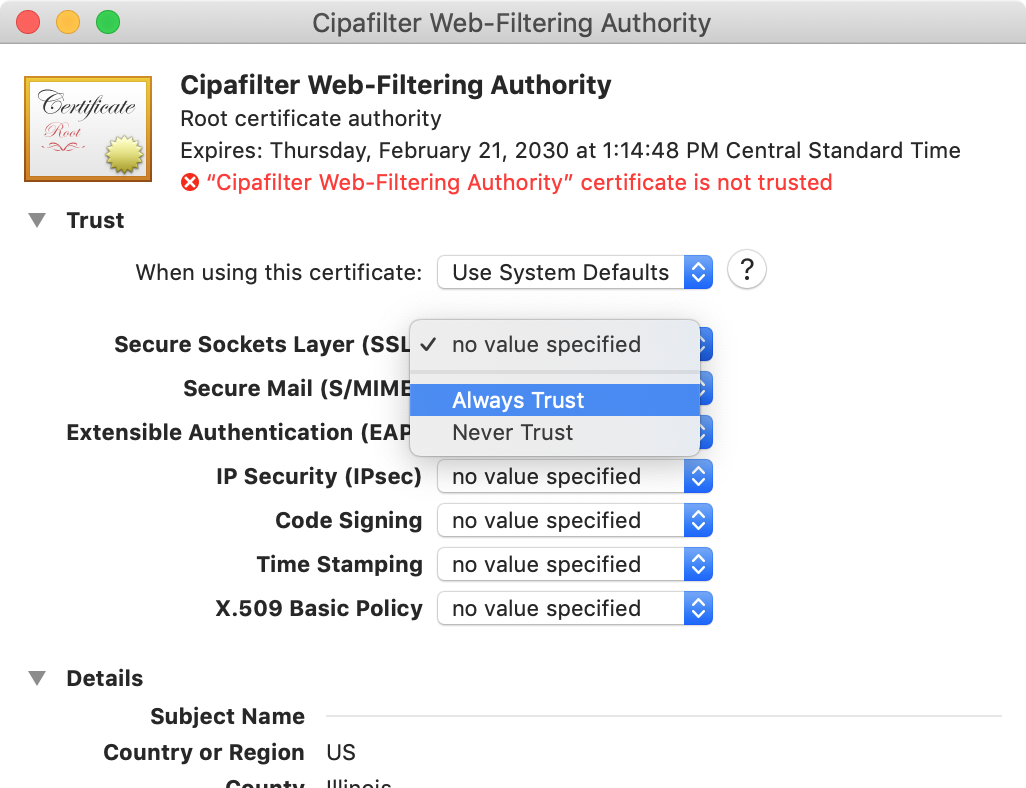Select 'Never Trust' in the open dropdown
The height and width of the screenshot is (788, 1026).
[513, 433]
